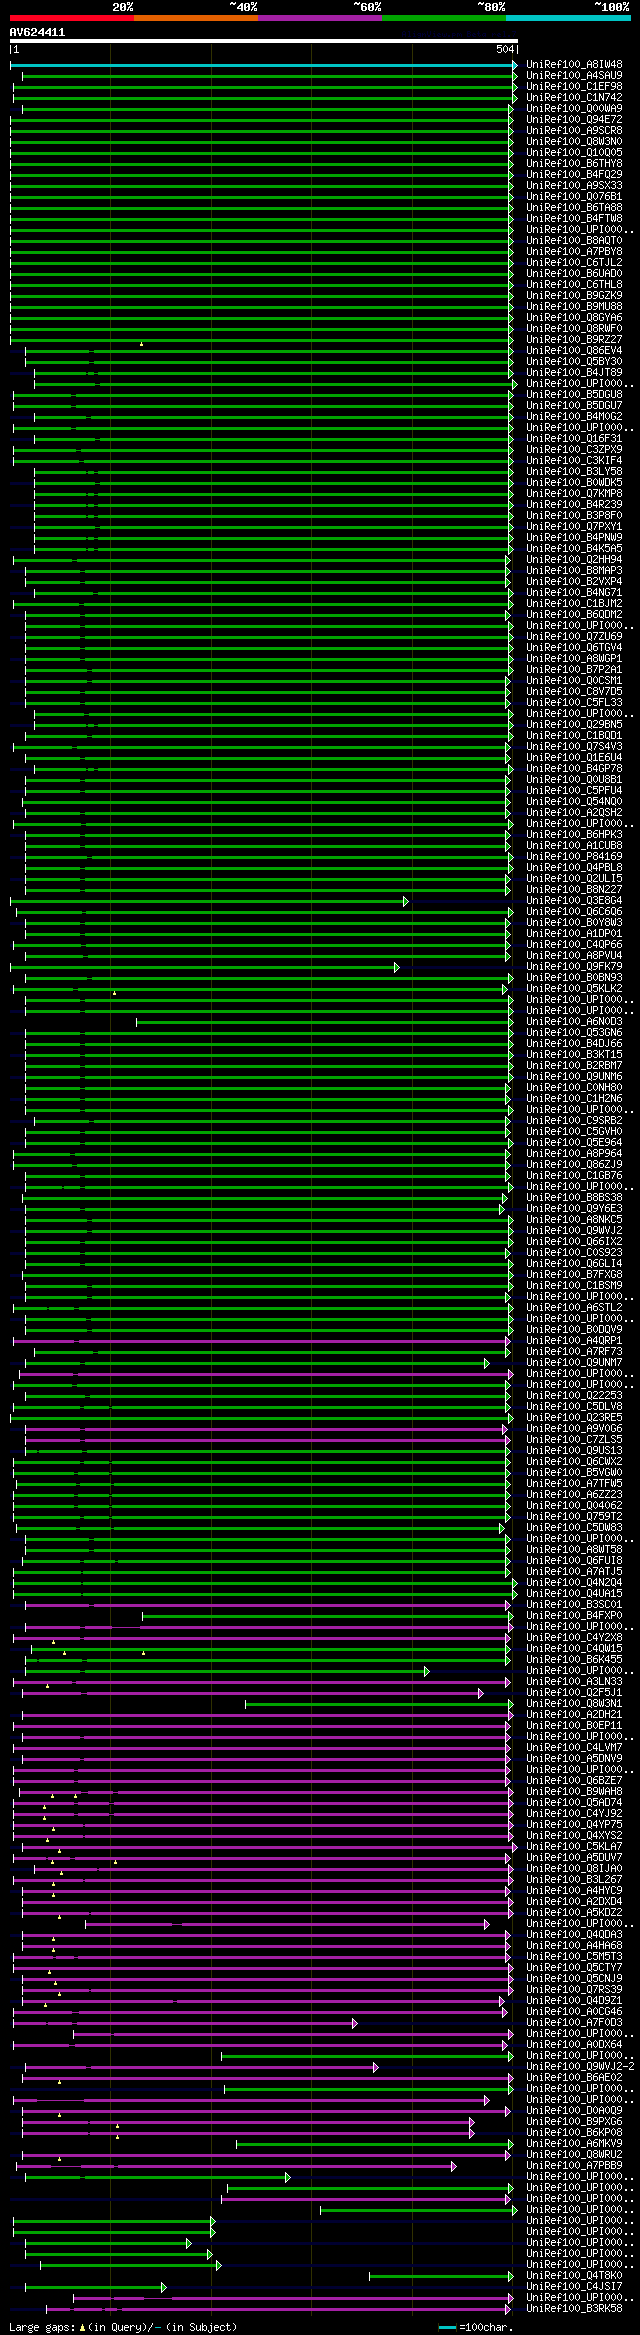640x2335 pixels.
Task: Click the UniRef100_Q29BN5 label
Action: pos(574,725)
